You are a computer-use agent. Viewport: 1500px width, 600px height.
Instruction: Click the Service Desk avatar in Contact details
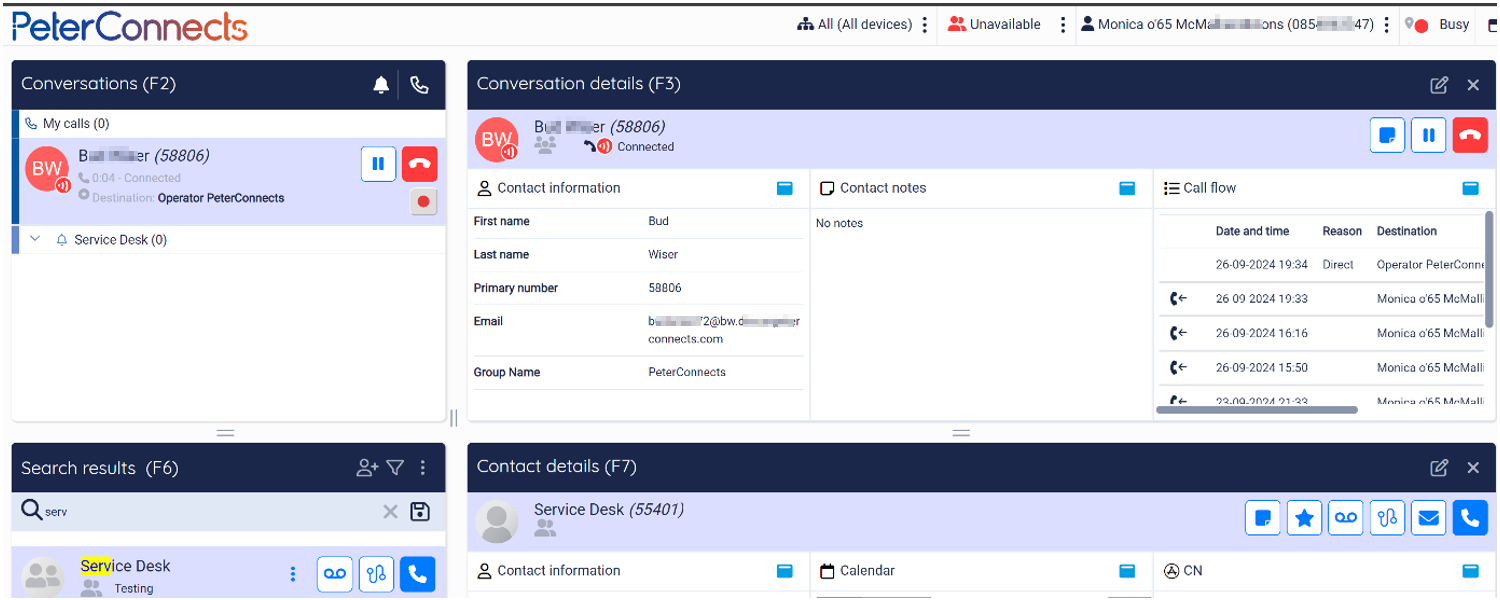pos(496,522)
